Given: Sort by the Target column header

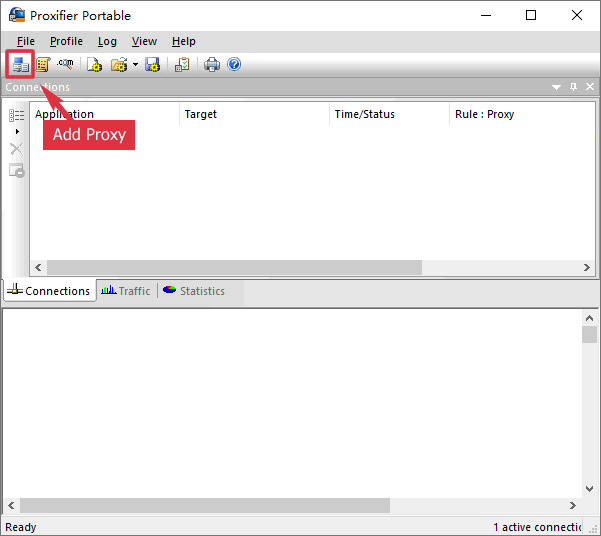Looking at the screenshot, I should click(255, 114).
